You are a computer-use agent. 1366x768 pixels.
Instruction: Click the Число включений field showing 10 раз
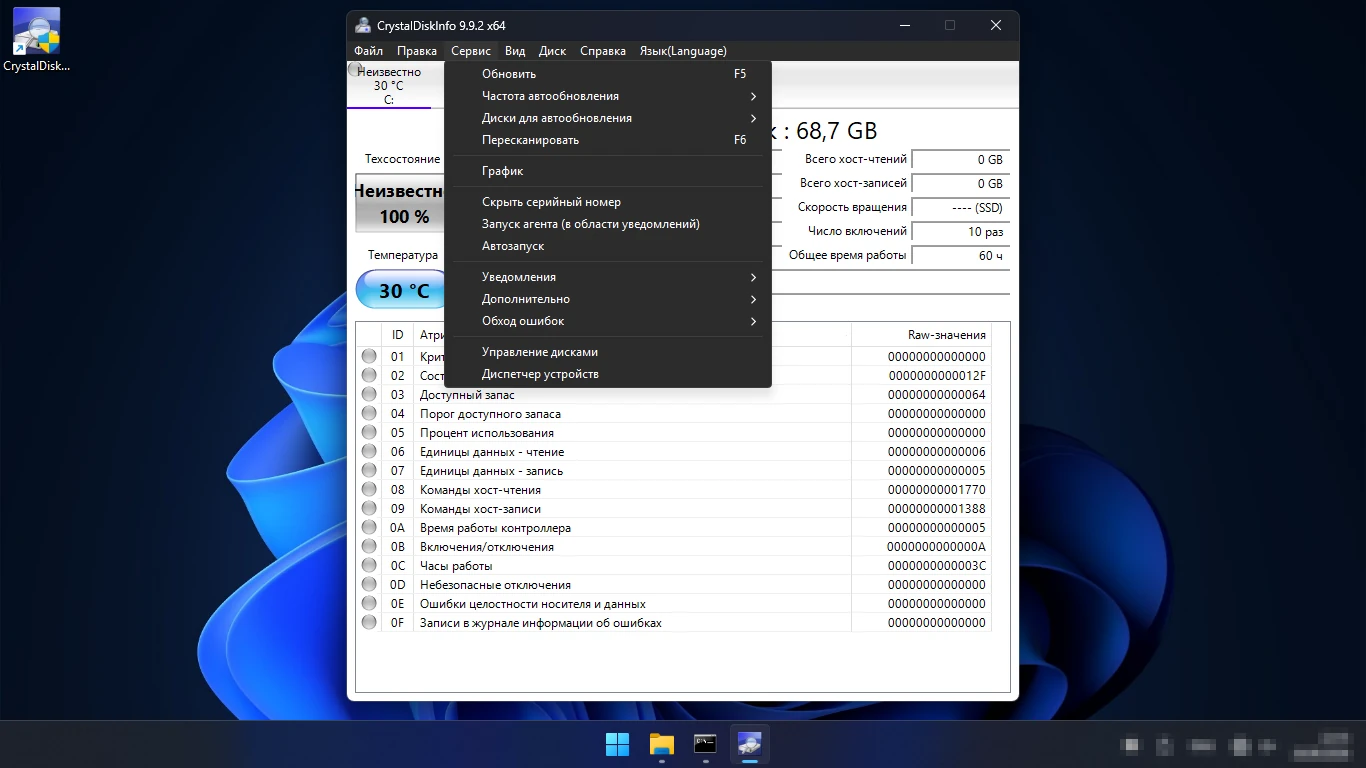(960, 232)
